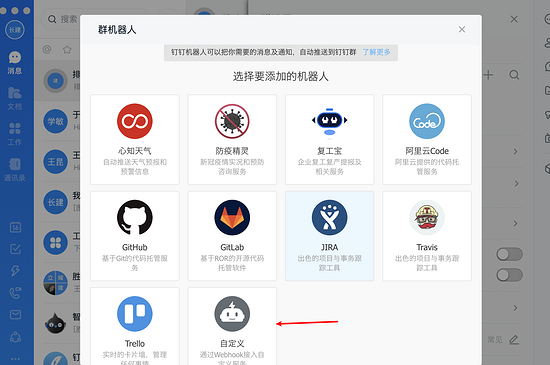Open the 学敏 conversation avatar
Image resolution: width=550 pixels, height=365 pixels.
(55, 121)
